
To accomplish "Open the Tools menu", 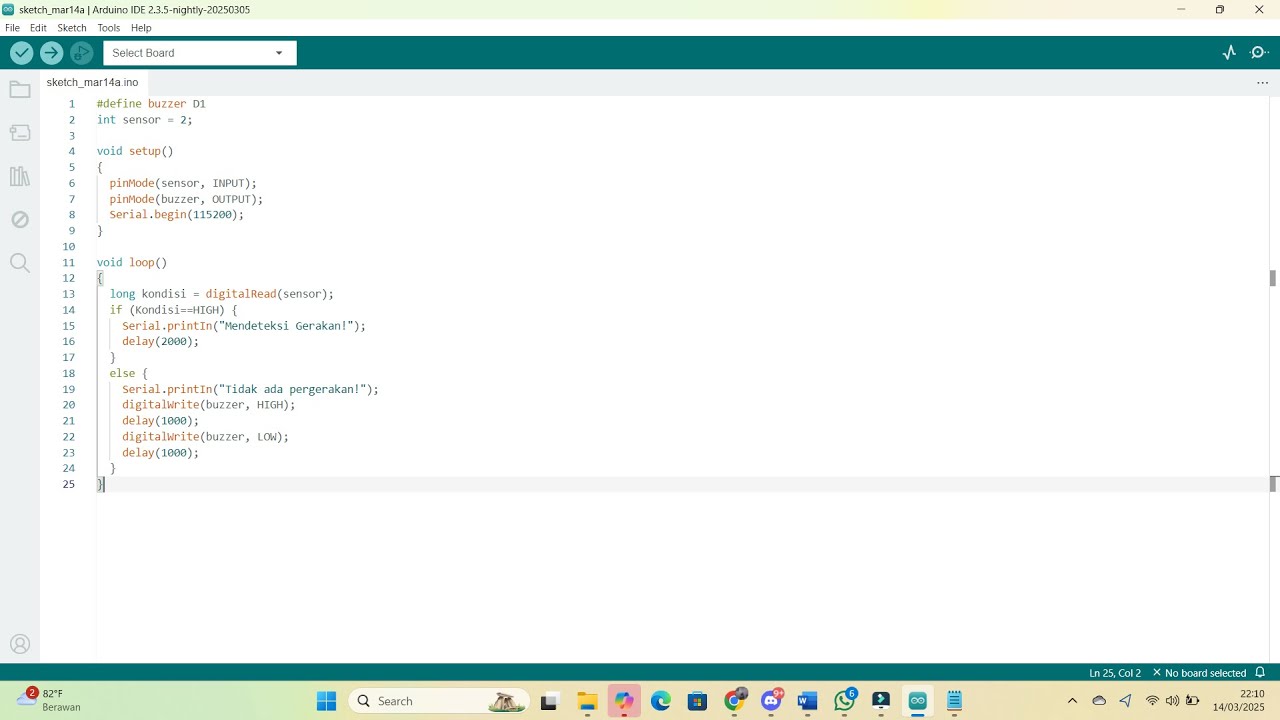I will pos(109,28).
